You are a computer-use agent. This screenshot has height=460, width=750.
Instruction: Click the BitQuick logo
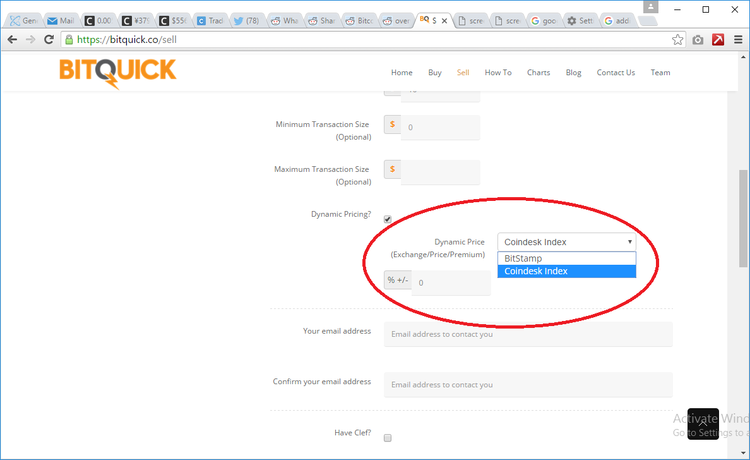[x=118, y=73]
